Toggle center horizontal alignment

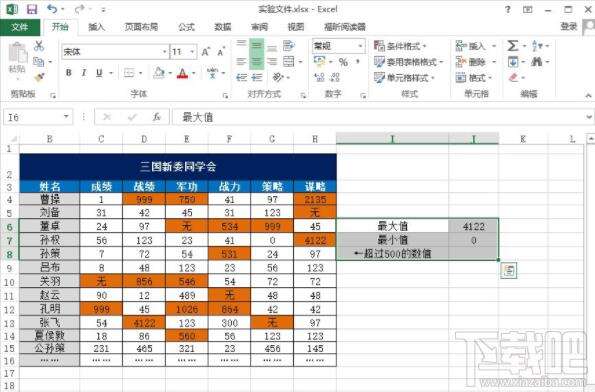(257, 61)
